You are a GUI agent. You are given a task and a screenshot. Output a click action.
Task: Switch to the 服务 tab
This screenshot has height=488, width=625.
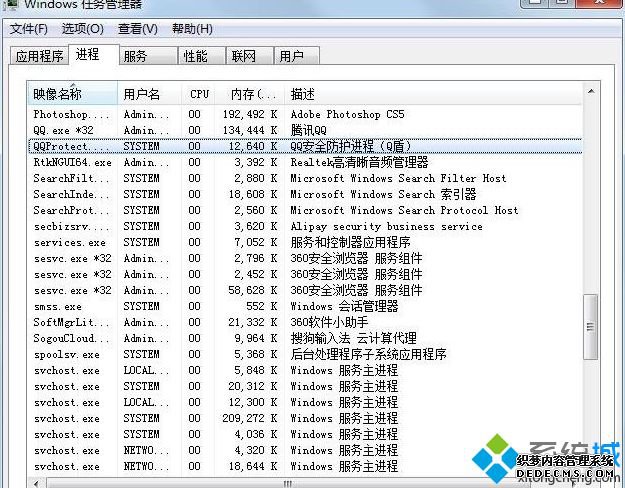coord(148,56)
